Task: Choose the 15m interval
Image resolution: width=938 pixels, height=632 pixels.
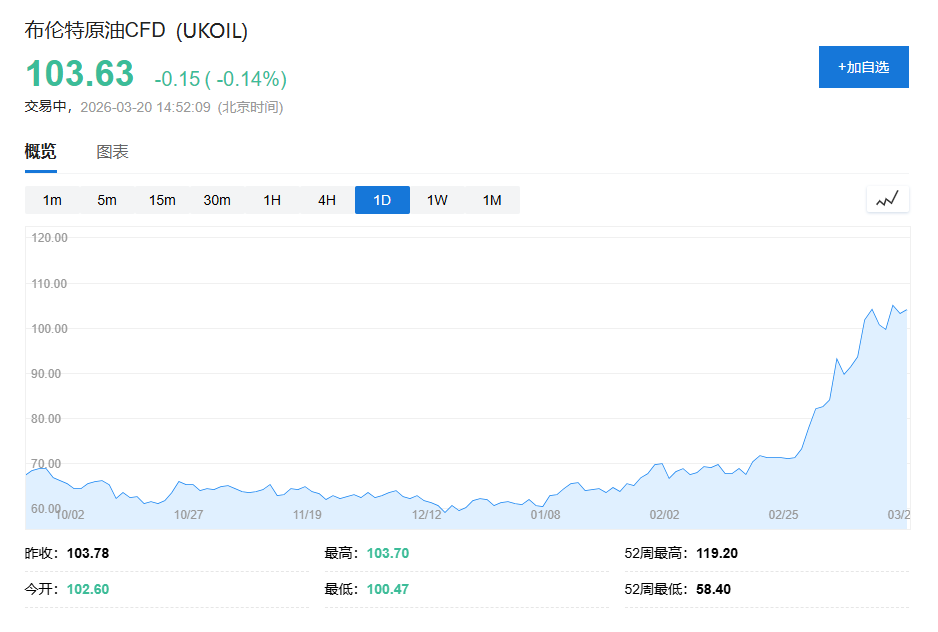Action: pyautogui.click(x=162, y=200)
